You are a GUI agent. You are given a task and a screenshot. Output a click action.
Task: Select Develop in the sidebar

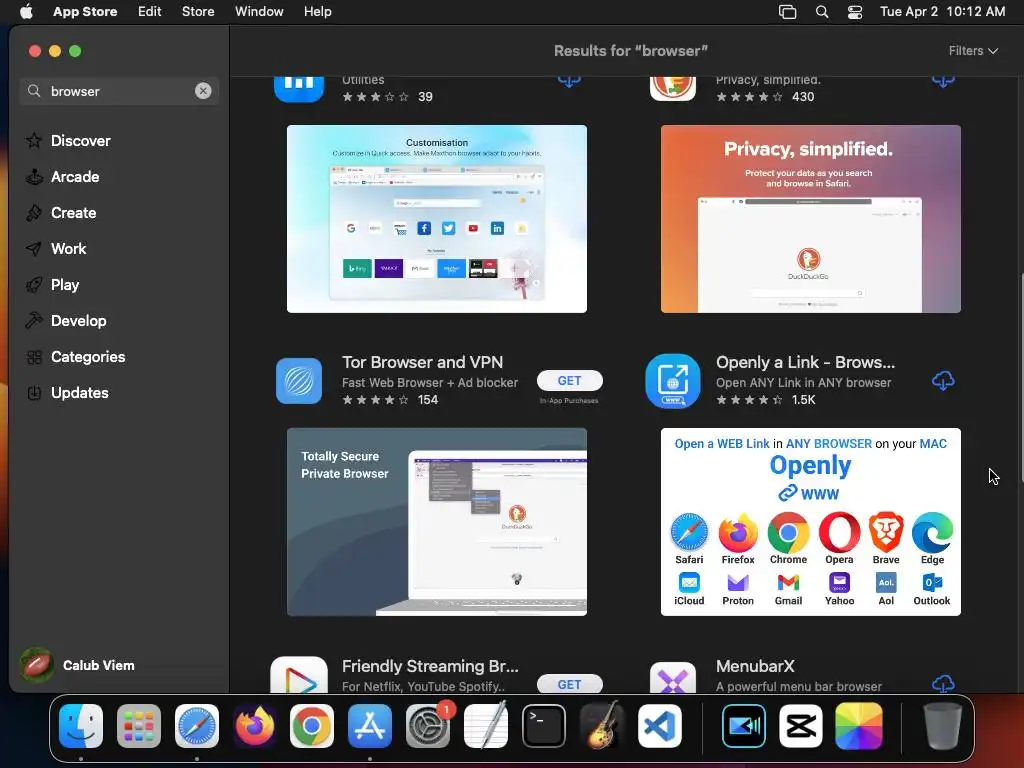78,321
